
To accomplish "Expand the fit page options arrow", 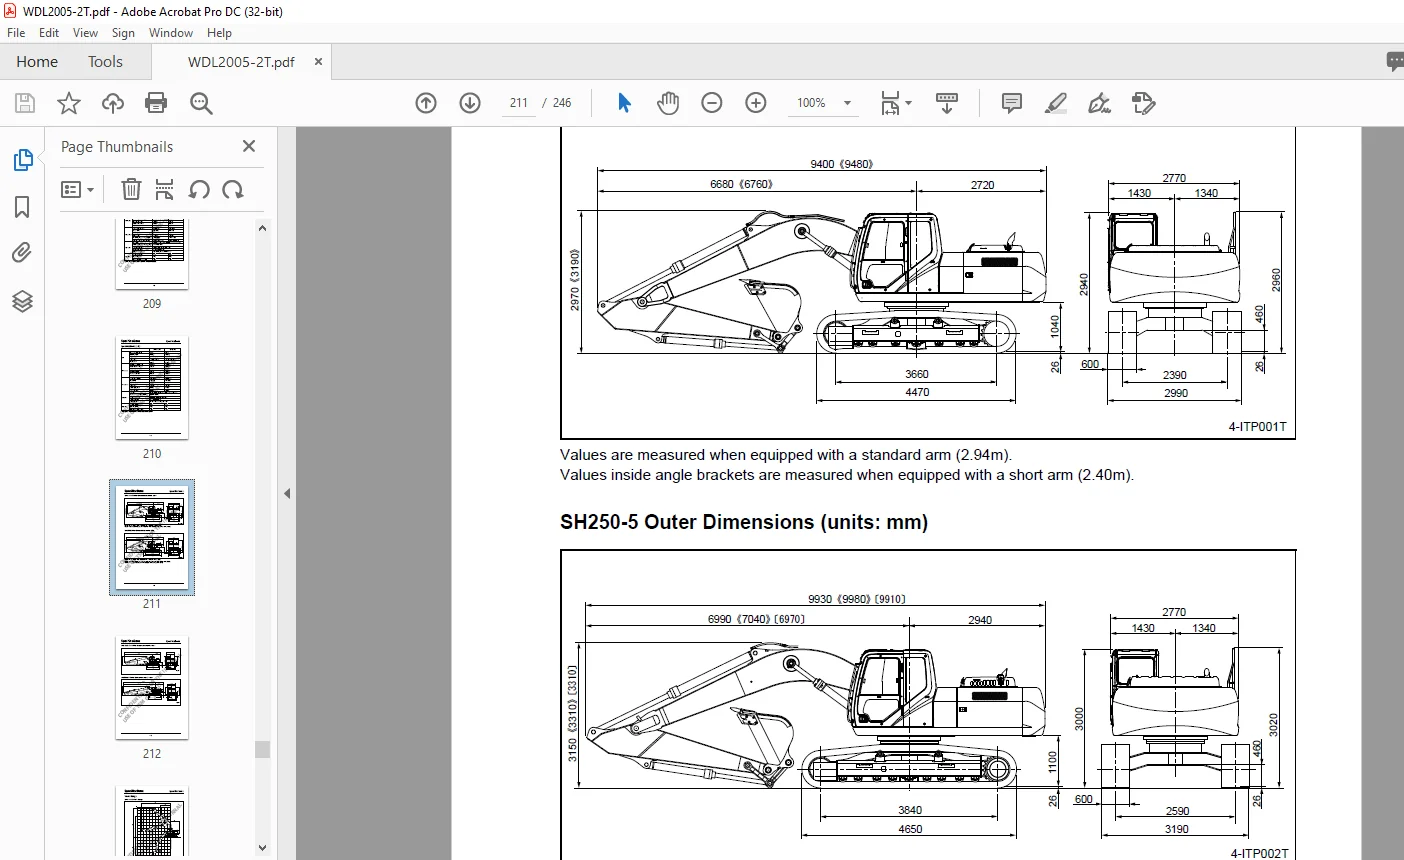I will 908,103.
